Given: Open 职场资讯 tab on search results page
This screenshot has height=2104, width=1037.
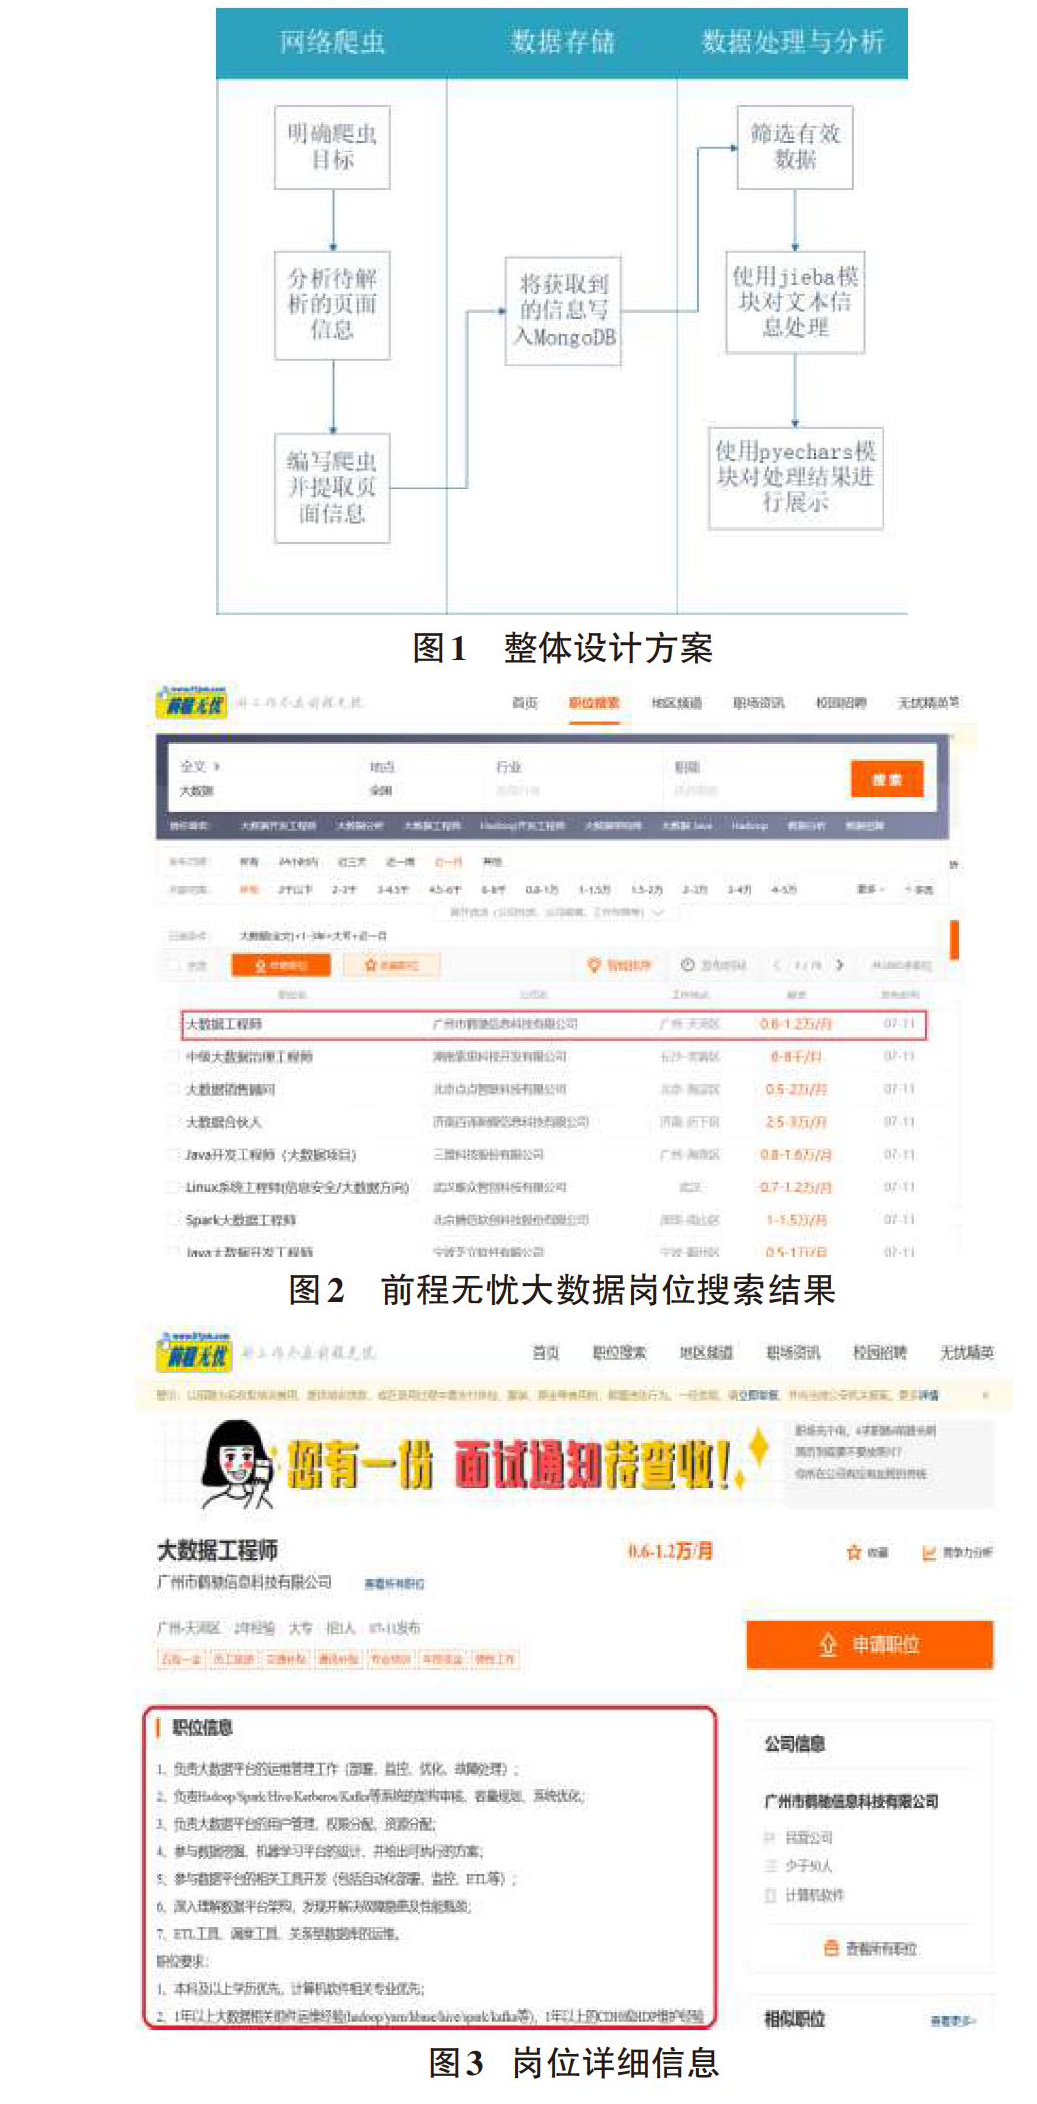Looking at the screenshot, I should click(758, 703).
